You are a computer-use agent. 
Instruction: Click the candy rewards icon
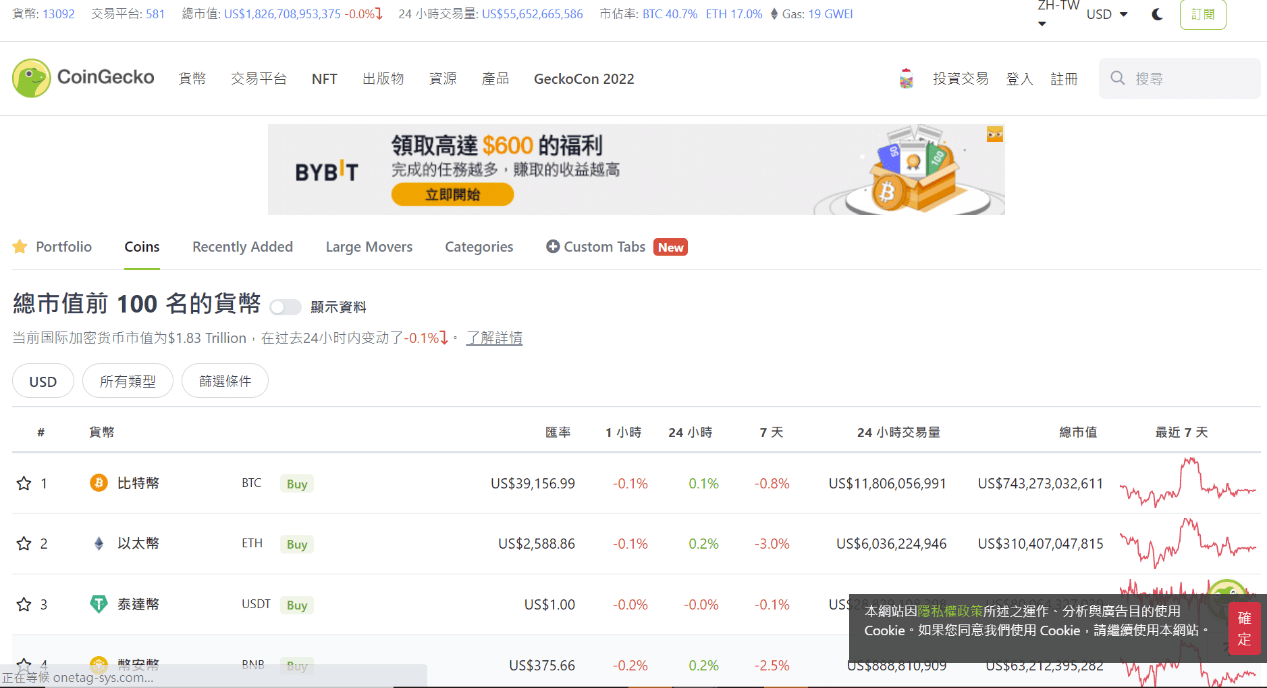pyautogui.click(x=907, y=77)
